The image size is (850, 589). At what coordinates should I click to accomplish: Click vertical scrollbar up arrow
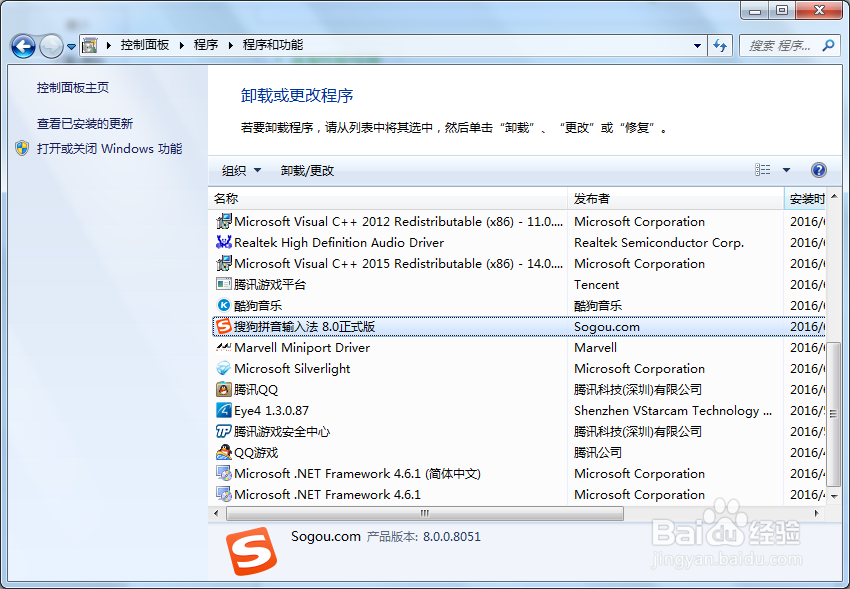834,196
